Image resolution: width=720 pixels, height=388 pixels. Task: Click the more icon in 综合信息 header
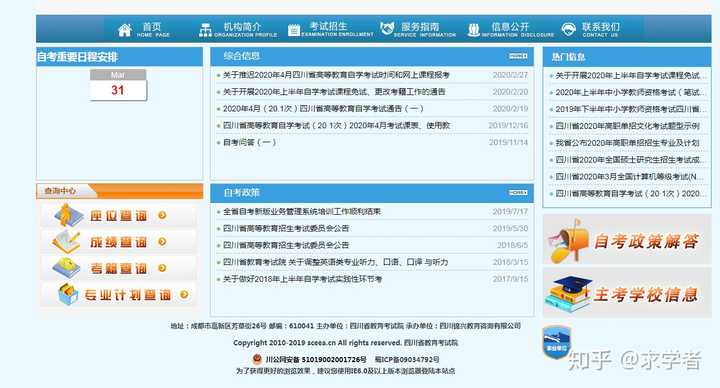pos(518,56)
